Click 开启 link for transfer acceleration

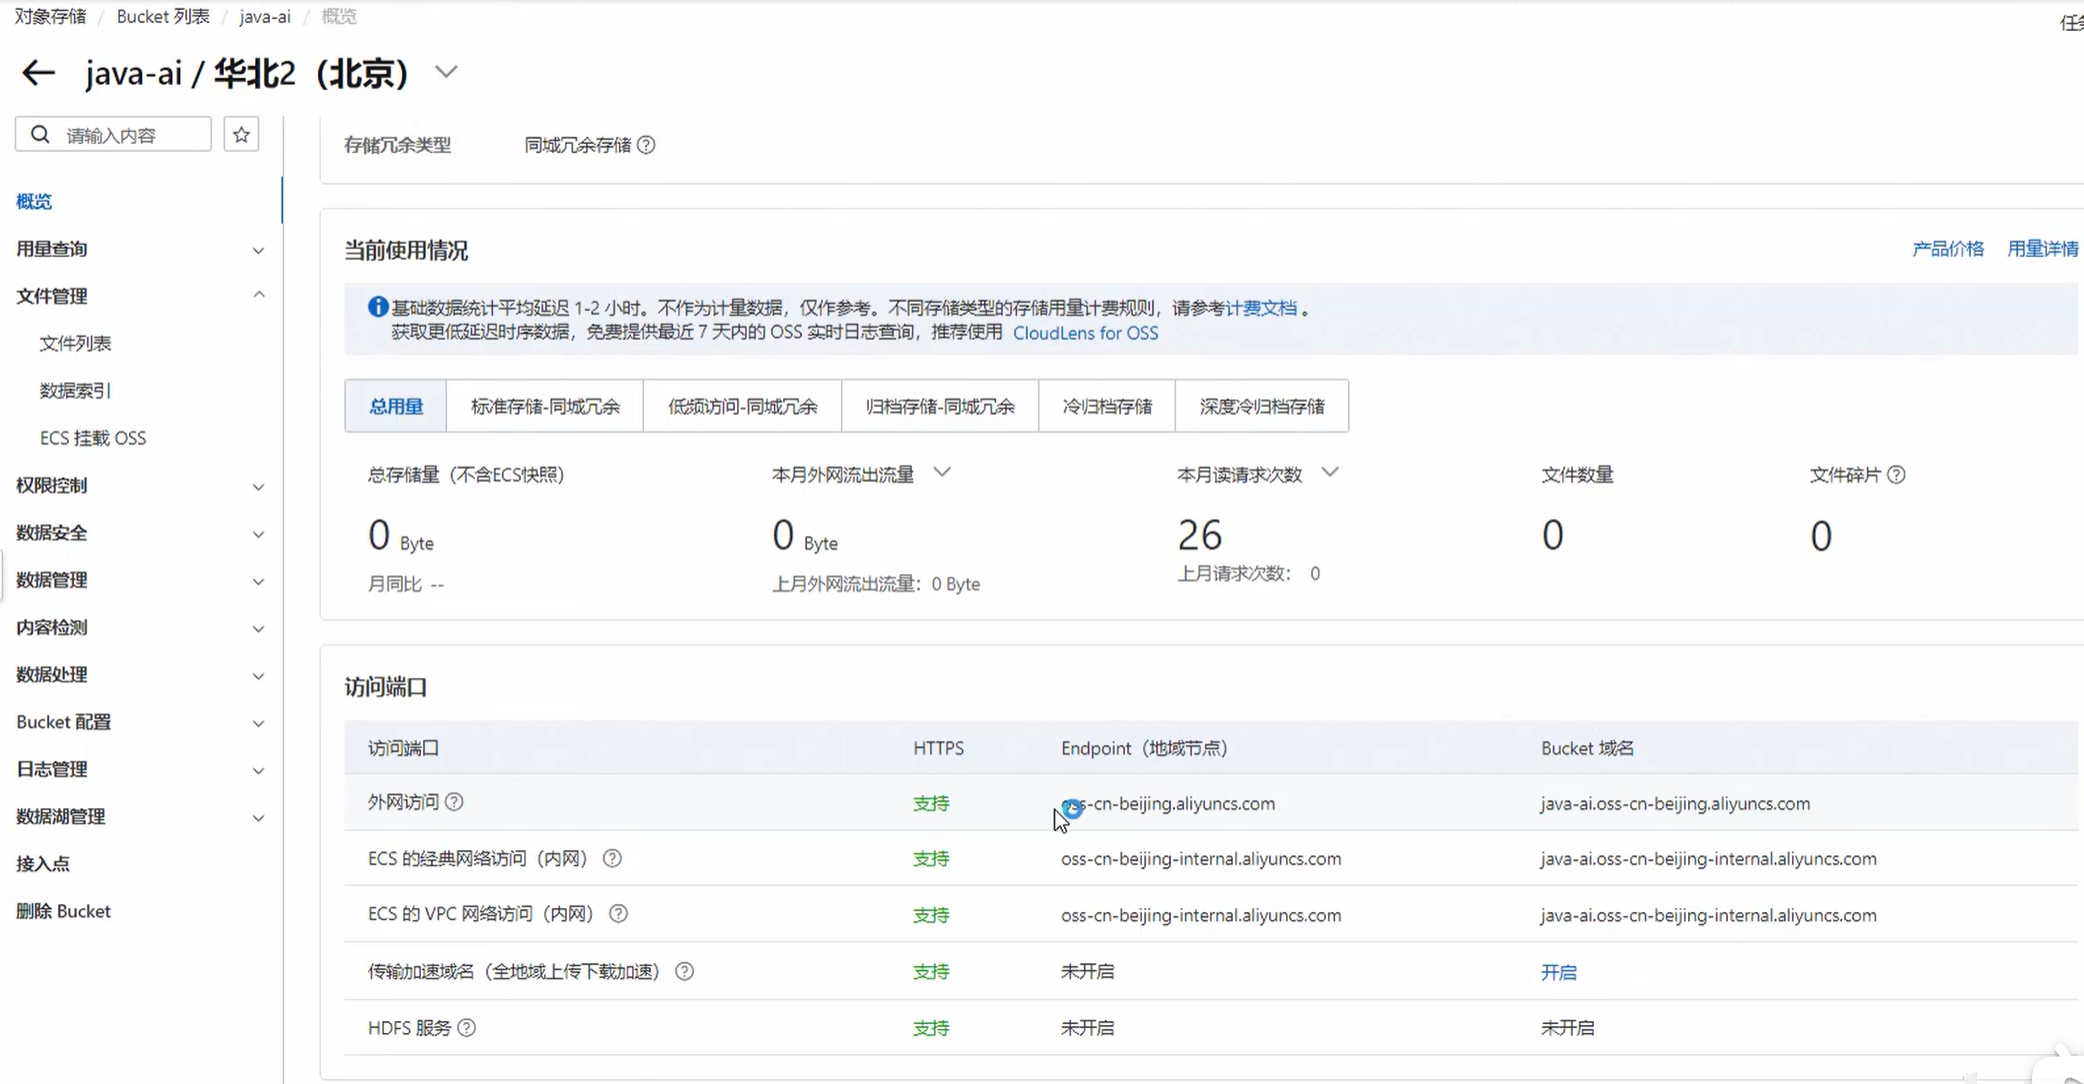[1558, 972]
